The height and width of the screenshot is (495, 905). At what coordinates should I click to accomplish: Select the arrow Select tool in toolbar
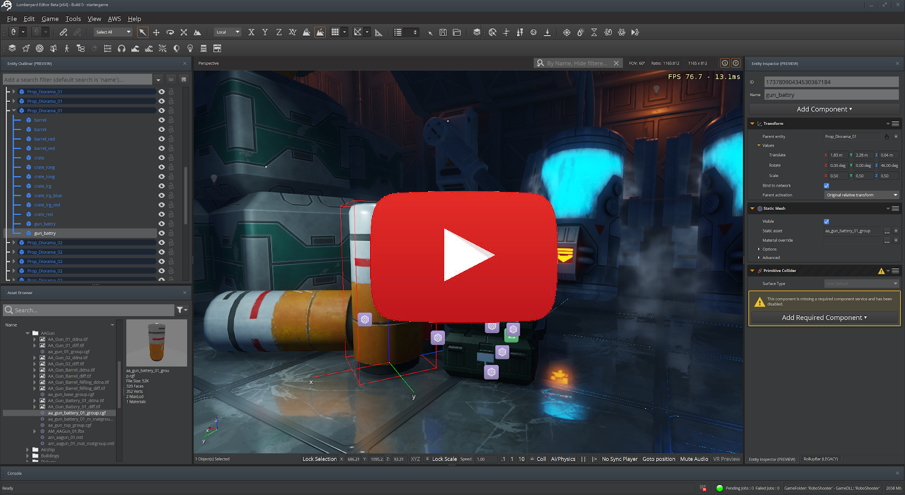(143, 32)
